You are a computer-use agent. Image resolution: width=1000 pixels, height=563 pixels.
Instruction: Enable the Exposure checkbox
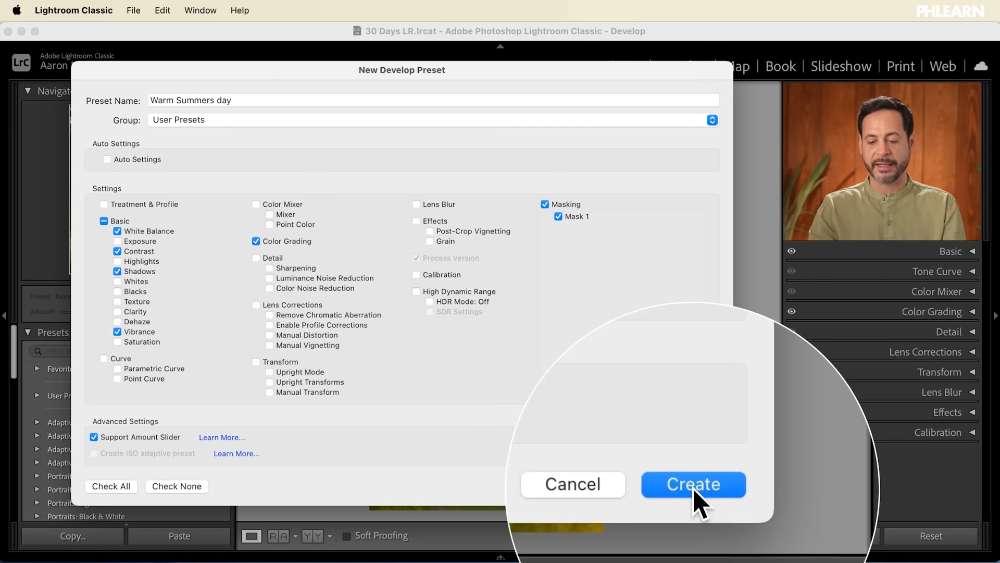click(x=117, y=242)
